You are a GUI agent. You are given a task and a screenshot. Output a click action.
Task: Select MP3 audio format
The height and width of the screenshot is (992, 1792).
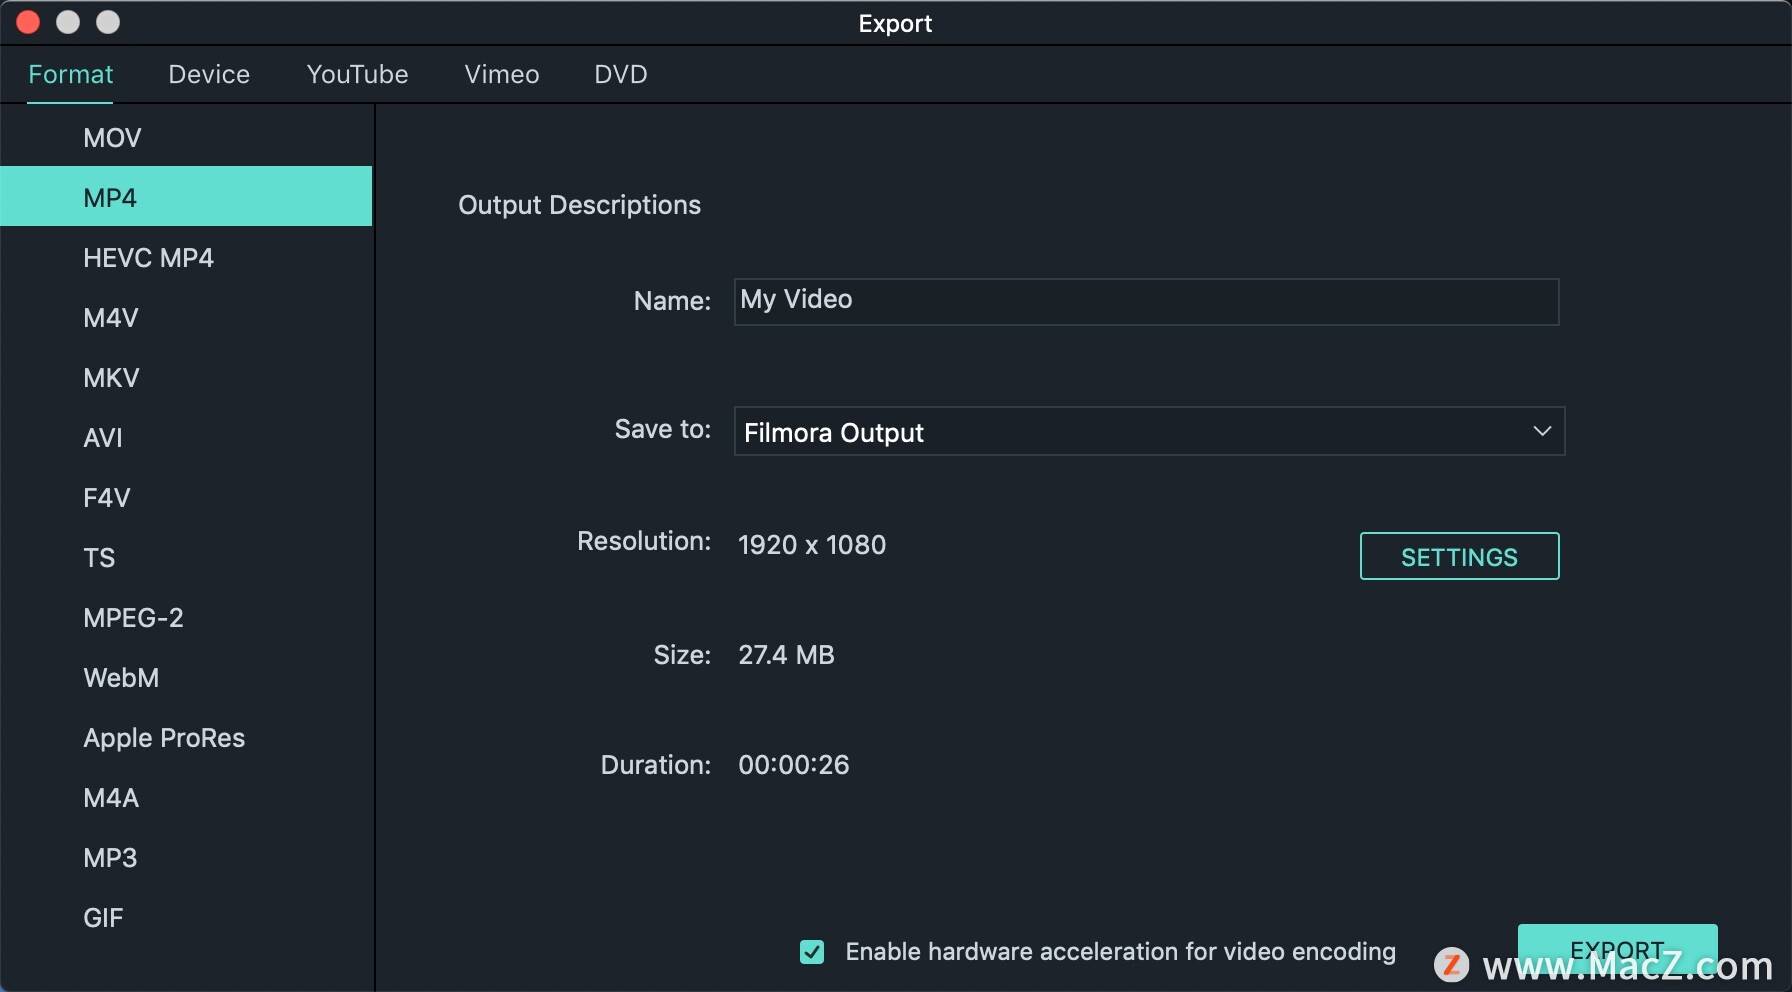coord(186,858)
